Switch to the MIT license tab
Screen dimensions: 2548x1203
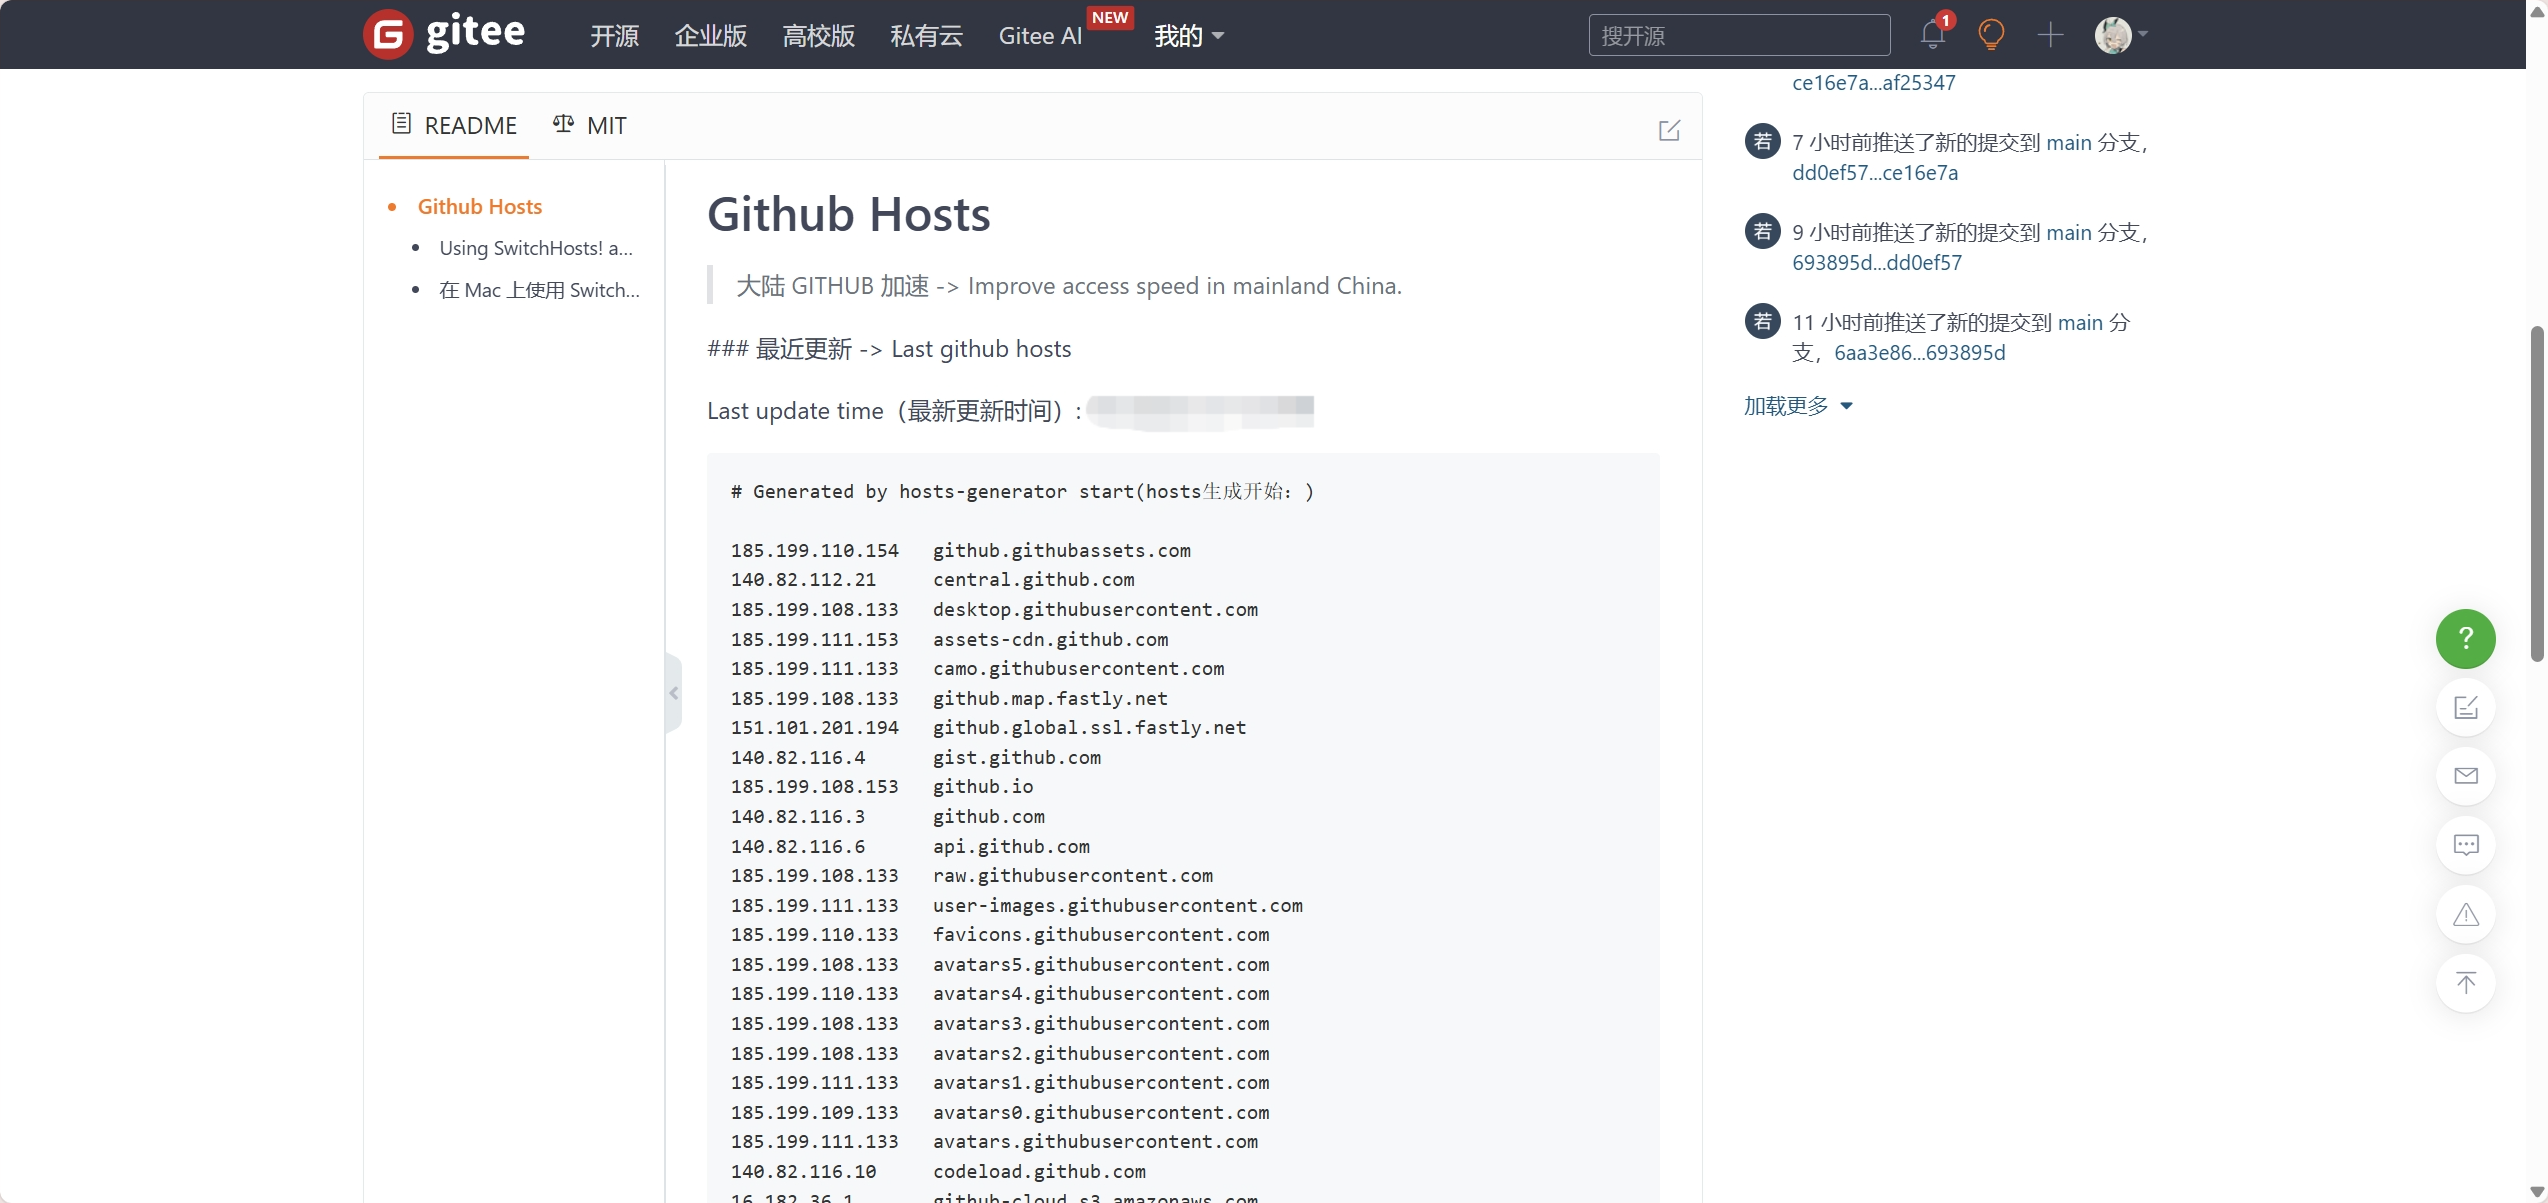click(x=590, y=125)
